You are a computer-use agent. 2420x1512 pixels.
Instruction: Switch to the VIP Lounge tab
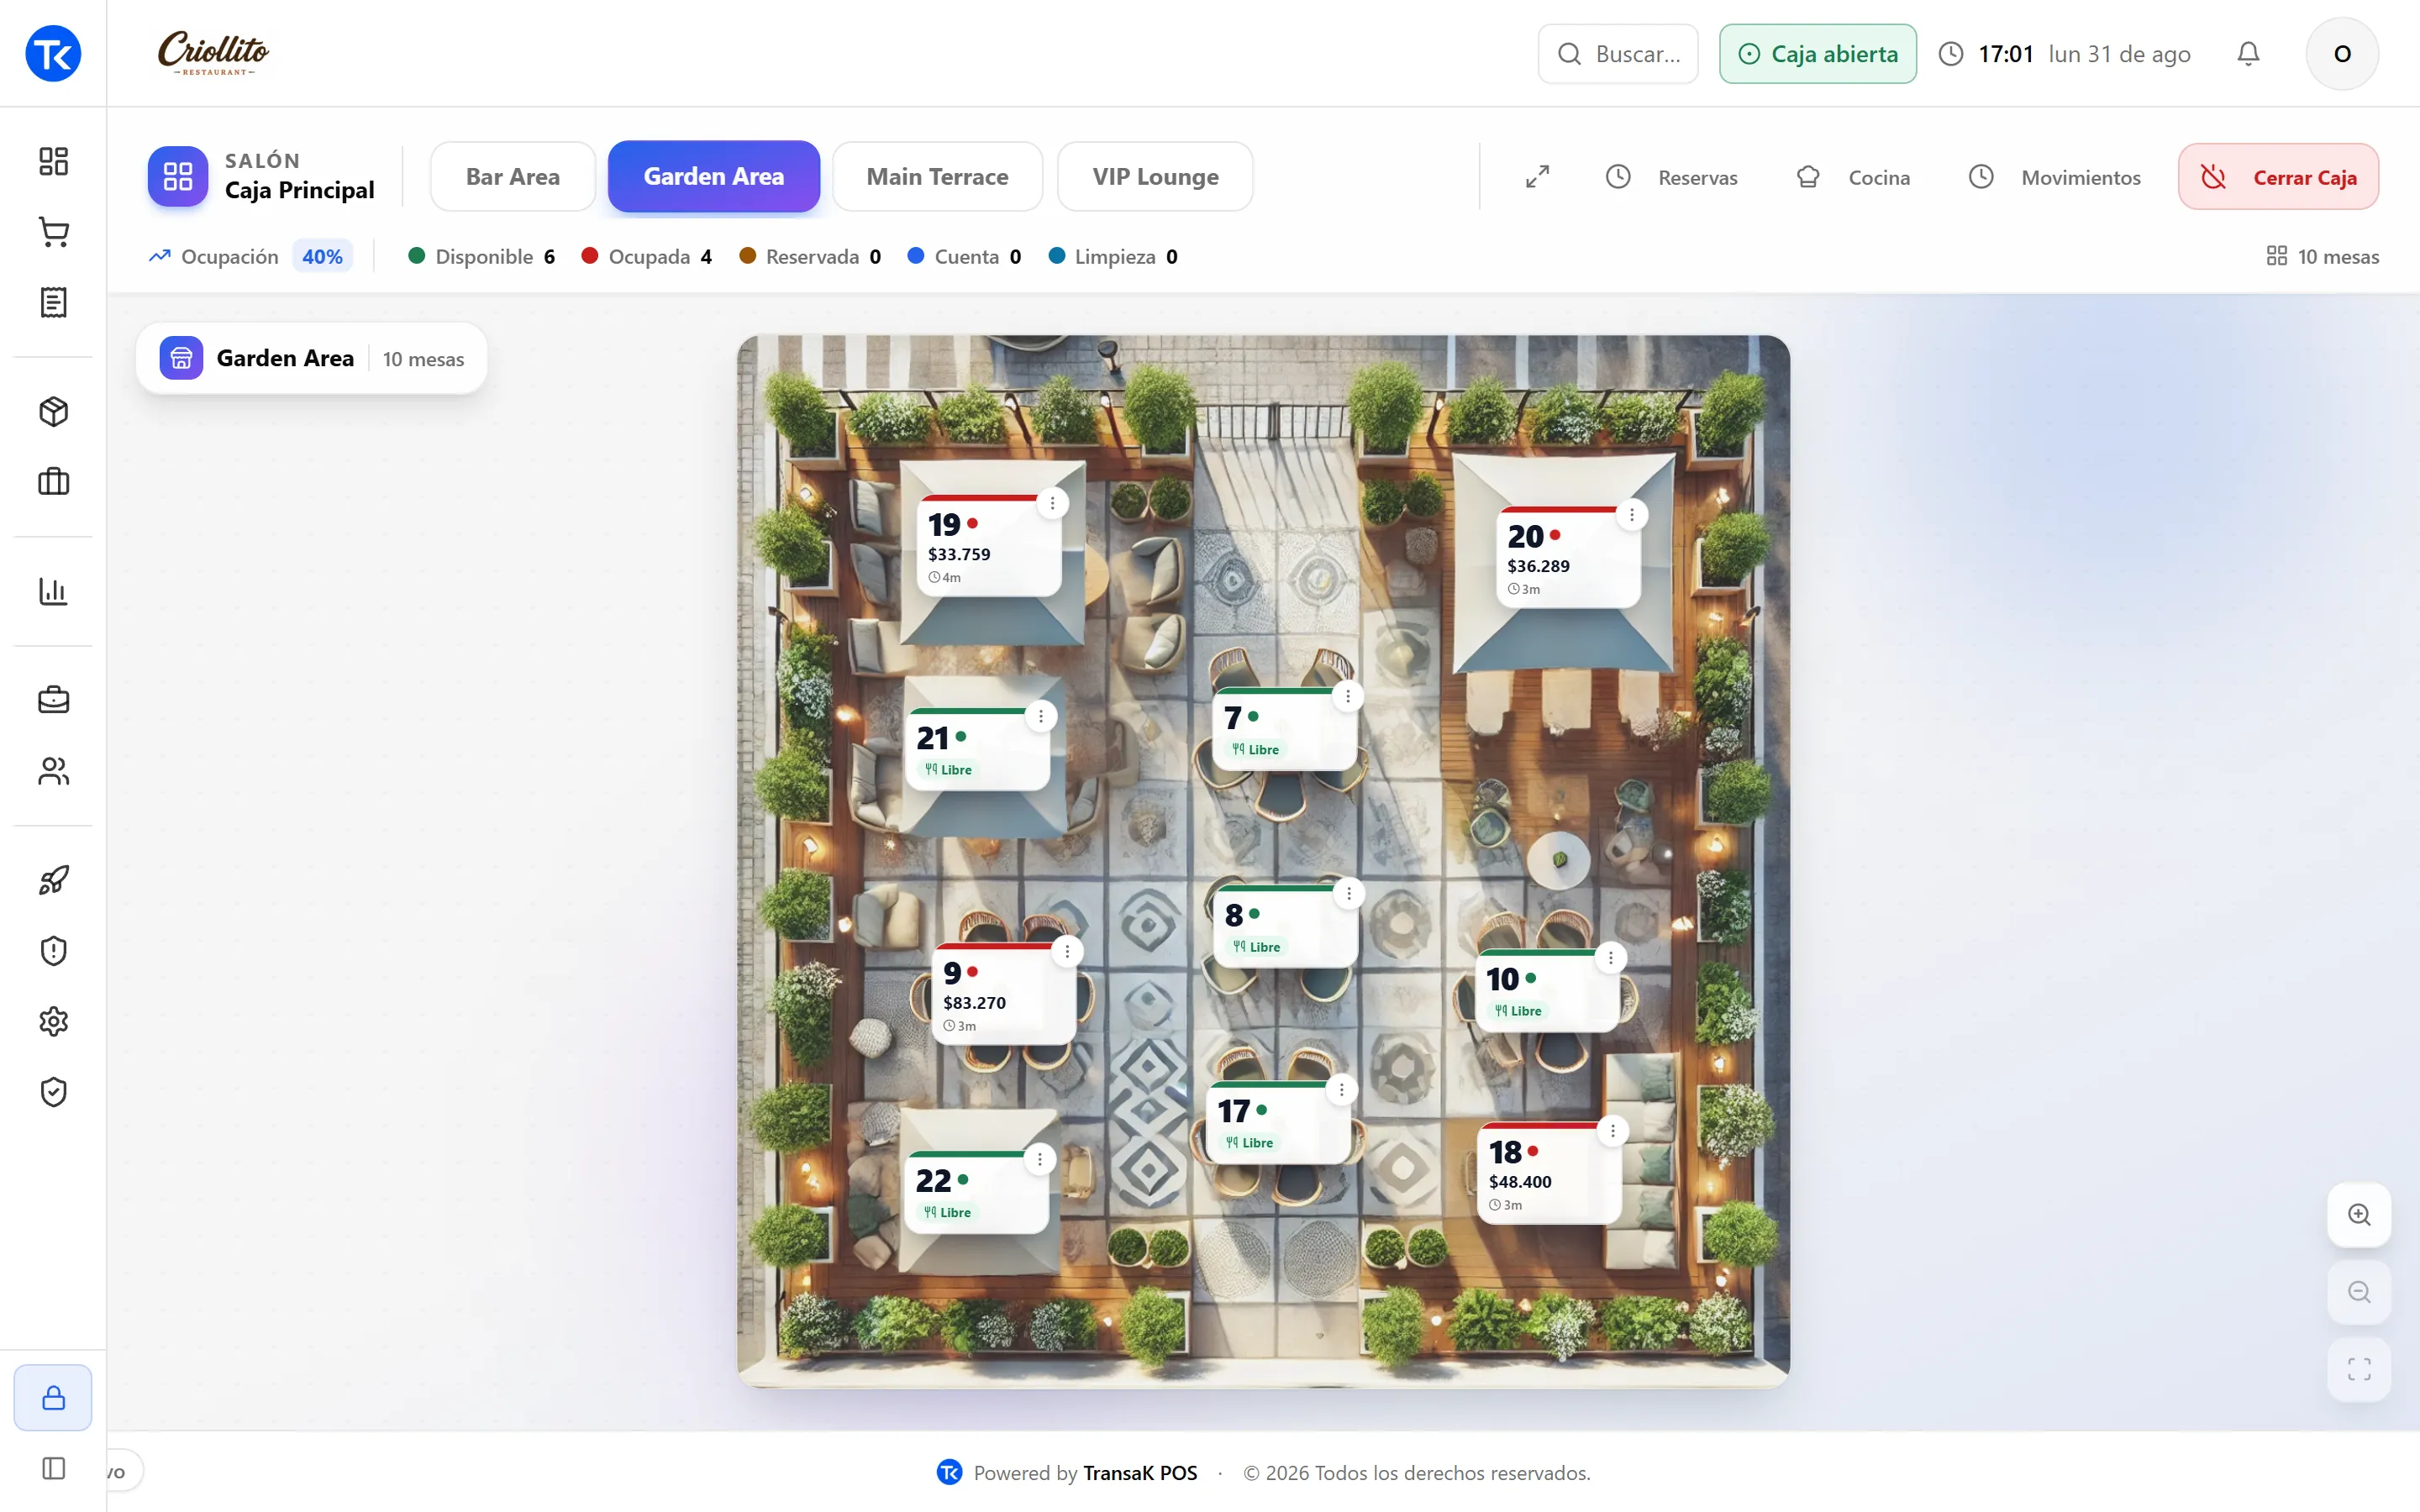pyautogui.click(x=1155, y=177)
